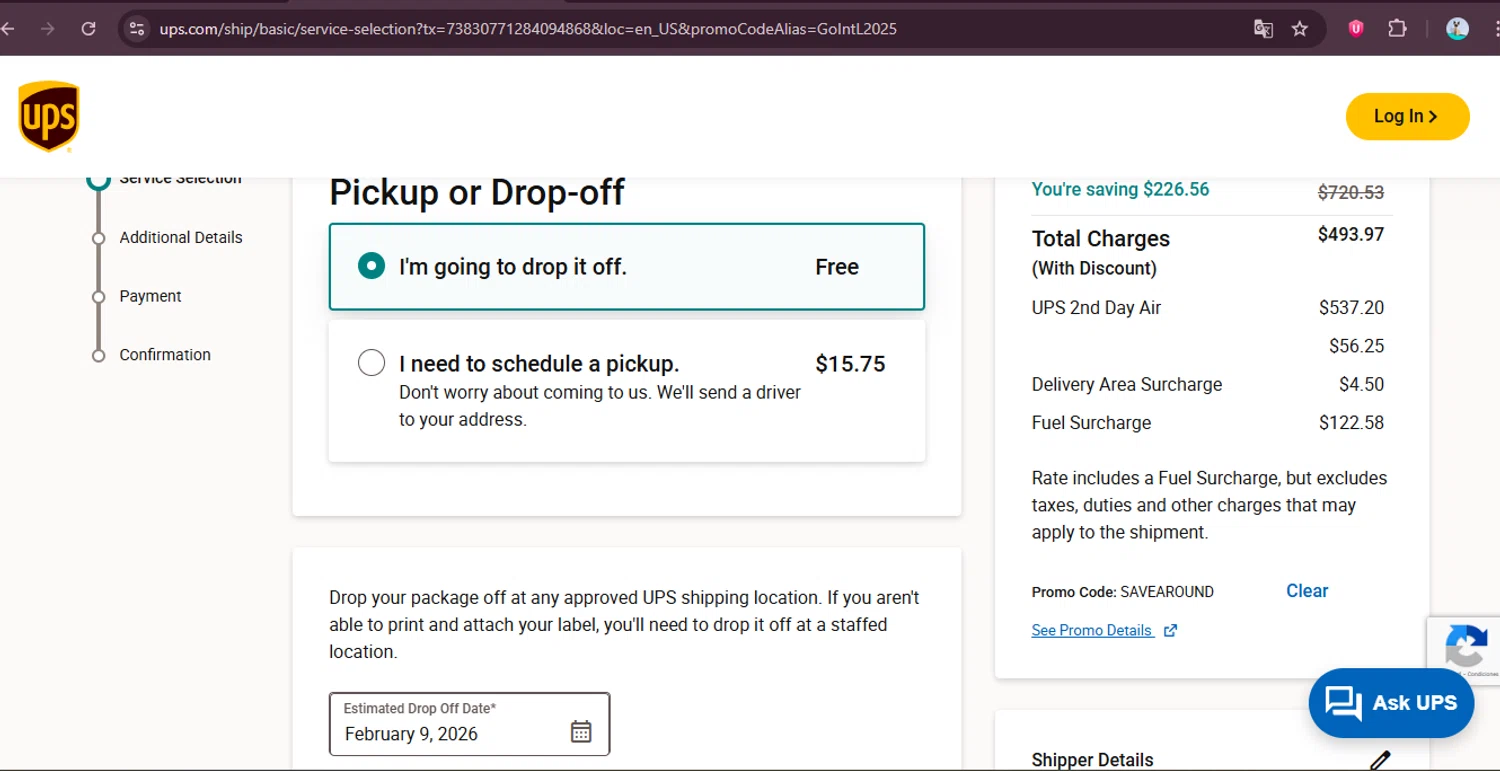
Task: Choose "I need to schedule a pickup"
Action: (x=372, y=363)
